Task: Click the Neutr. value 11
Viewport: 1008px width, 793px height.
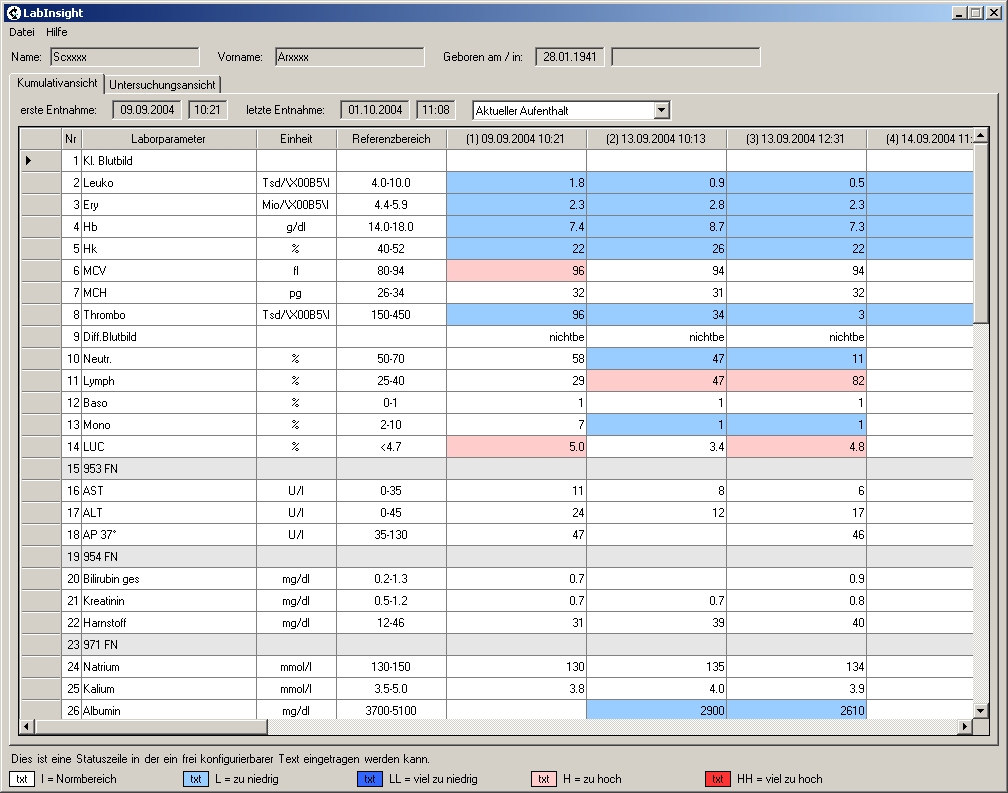Action: tap(796, 359)
